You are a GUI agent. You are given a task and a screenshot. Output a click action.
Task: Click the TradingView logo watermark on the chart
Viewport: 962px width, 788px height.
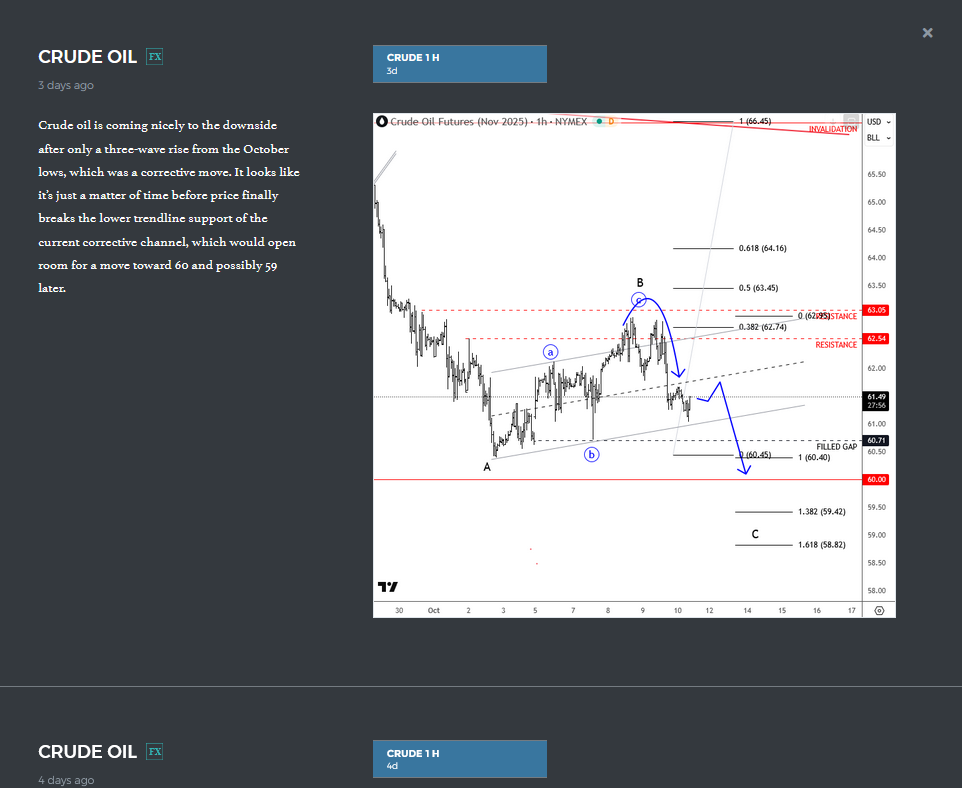pos(388,588)
